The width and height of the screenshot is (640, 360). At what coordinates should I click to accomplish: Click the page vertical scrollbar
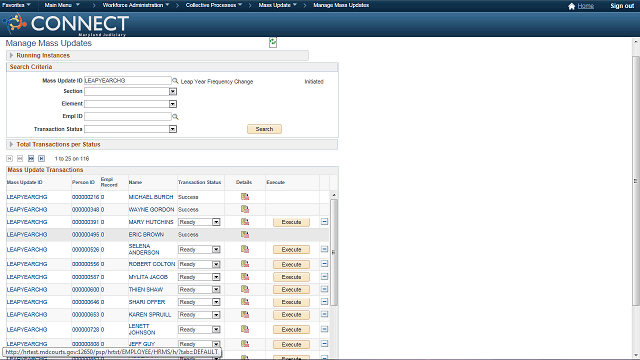636,181
